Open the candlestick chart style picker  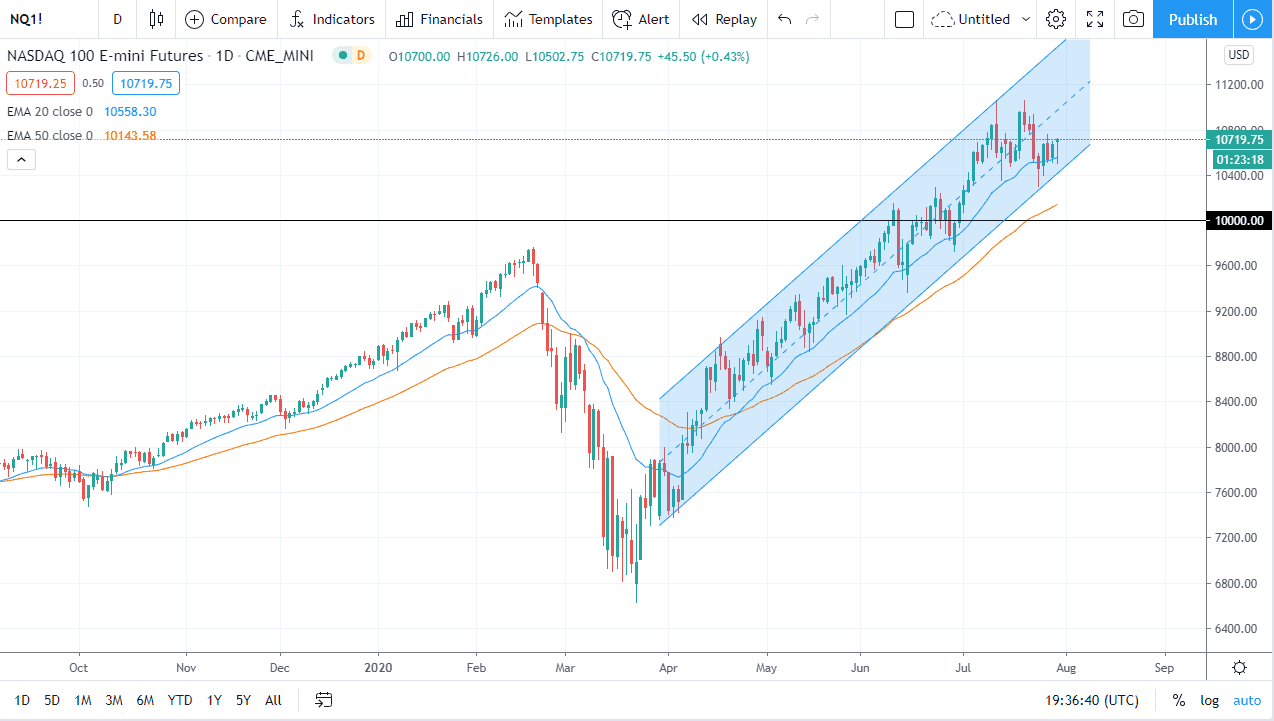point(155,19)
